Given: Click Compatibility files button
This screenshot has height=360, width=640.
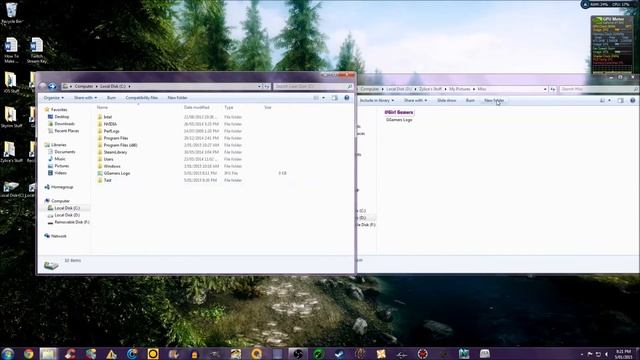Looking at the screenshot, I should (x=141, y=98).
